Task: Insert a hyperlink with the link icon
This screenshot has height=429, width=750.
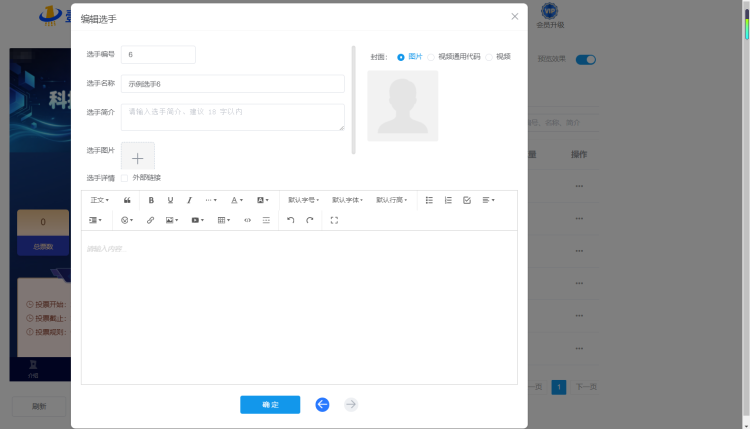Action: point(150,220)
